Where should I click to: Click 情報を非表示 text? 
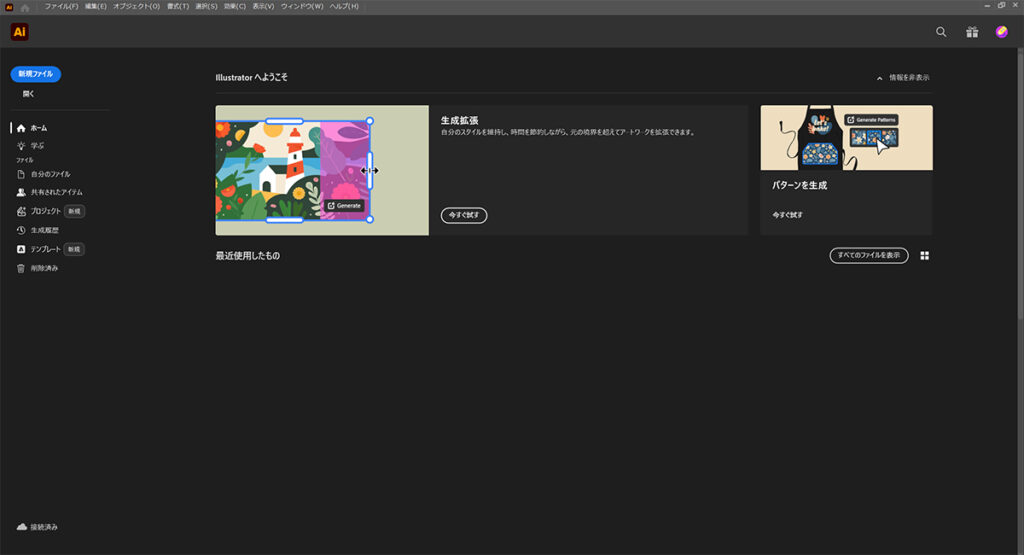[x=909, y=78]
